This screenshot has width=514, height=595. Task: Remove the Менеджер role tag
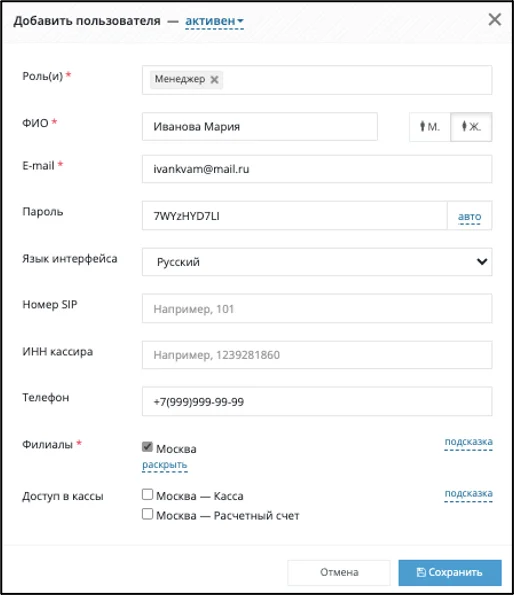[x=214, y=80]
